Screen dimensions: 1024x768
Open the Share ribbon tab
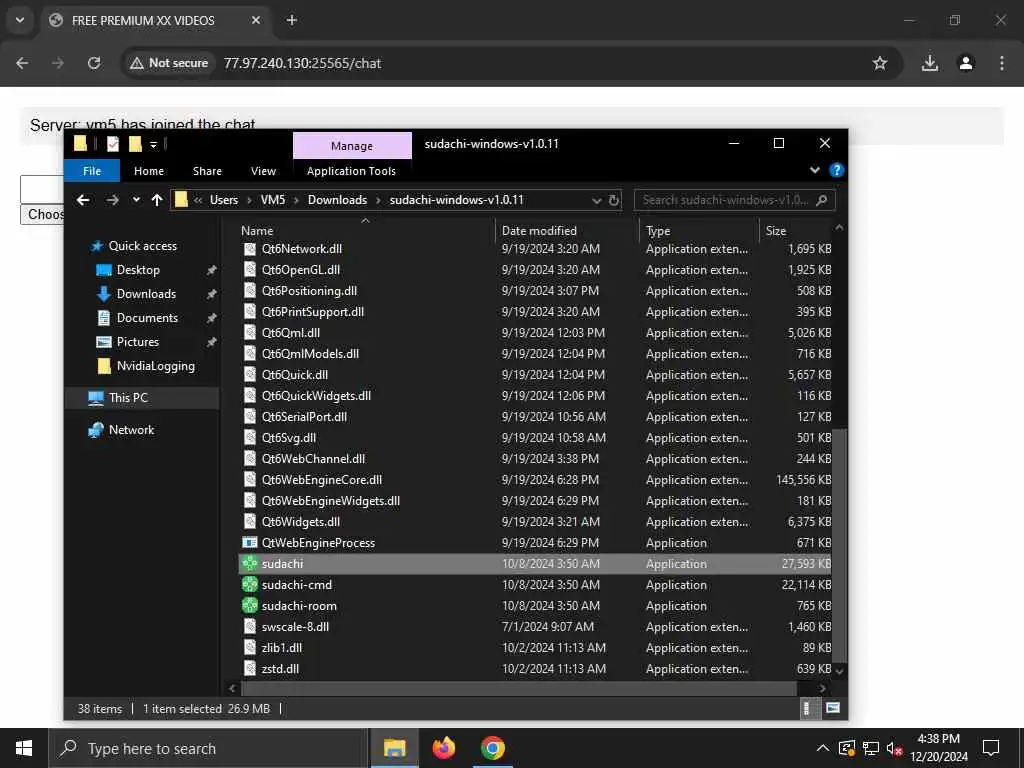pyautogui.click(x=207, y=170)
